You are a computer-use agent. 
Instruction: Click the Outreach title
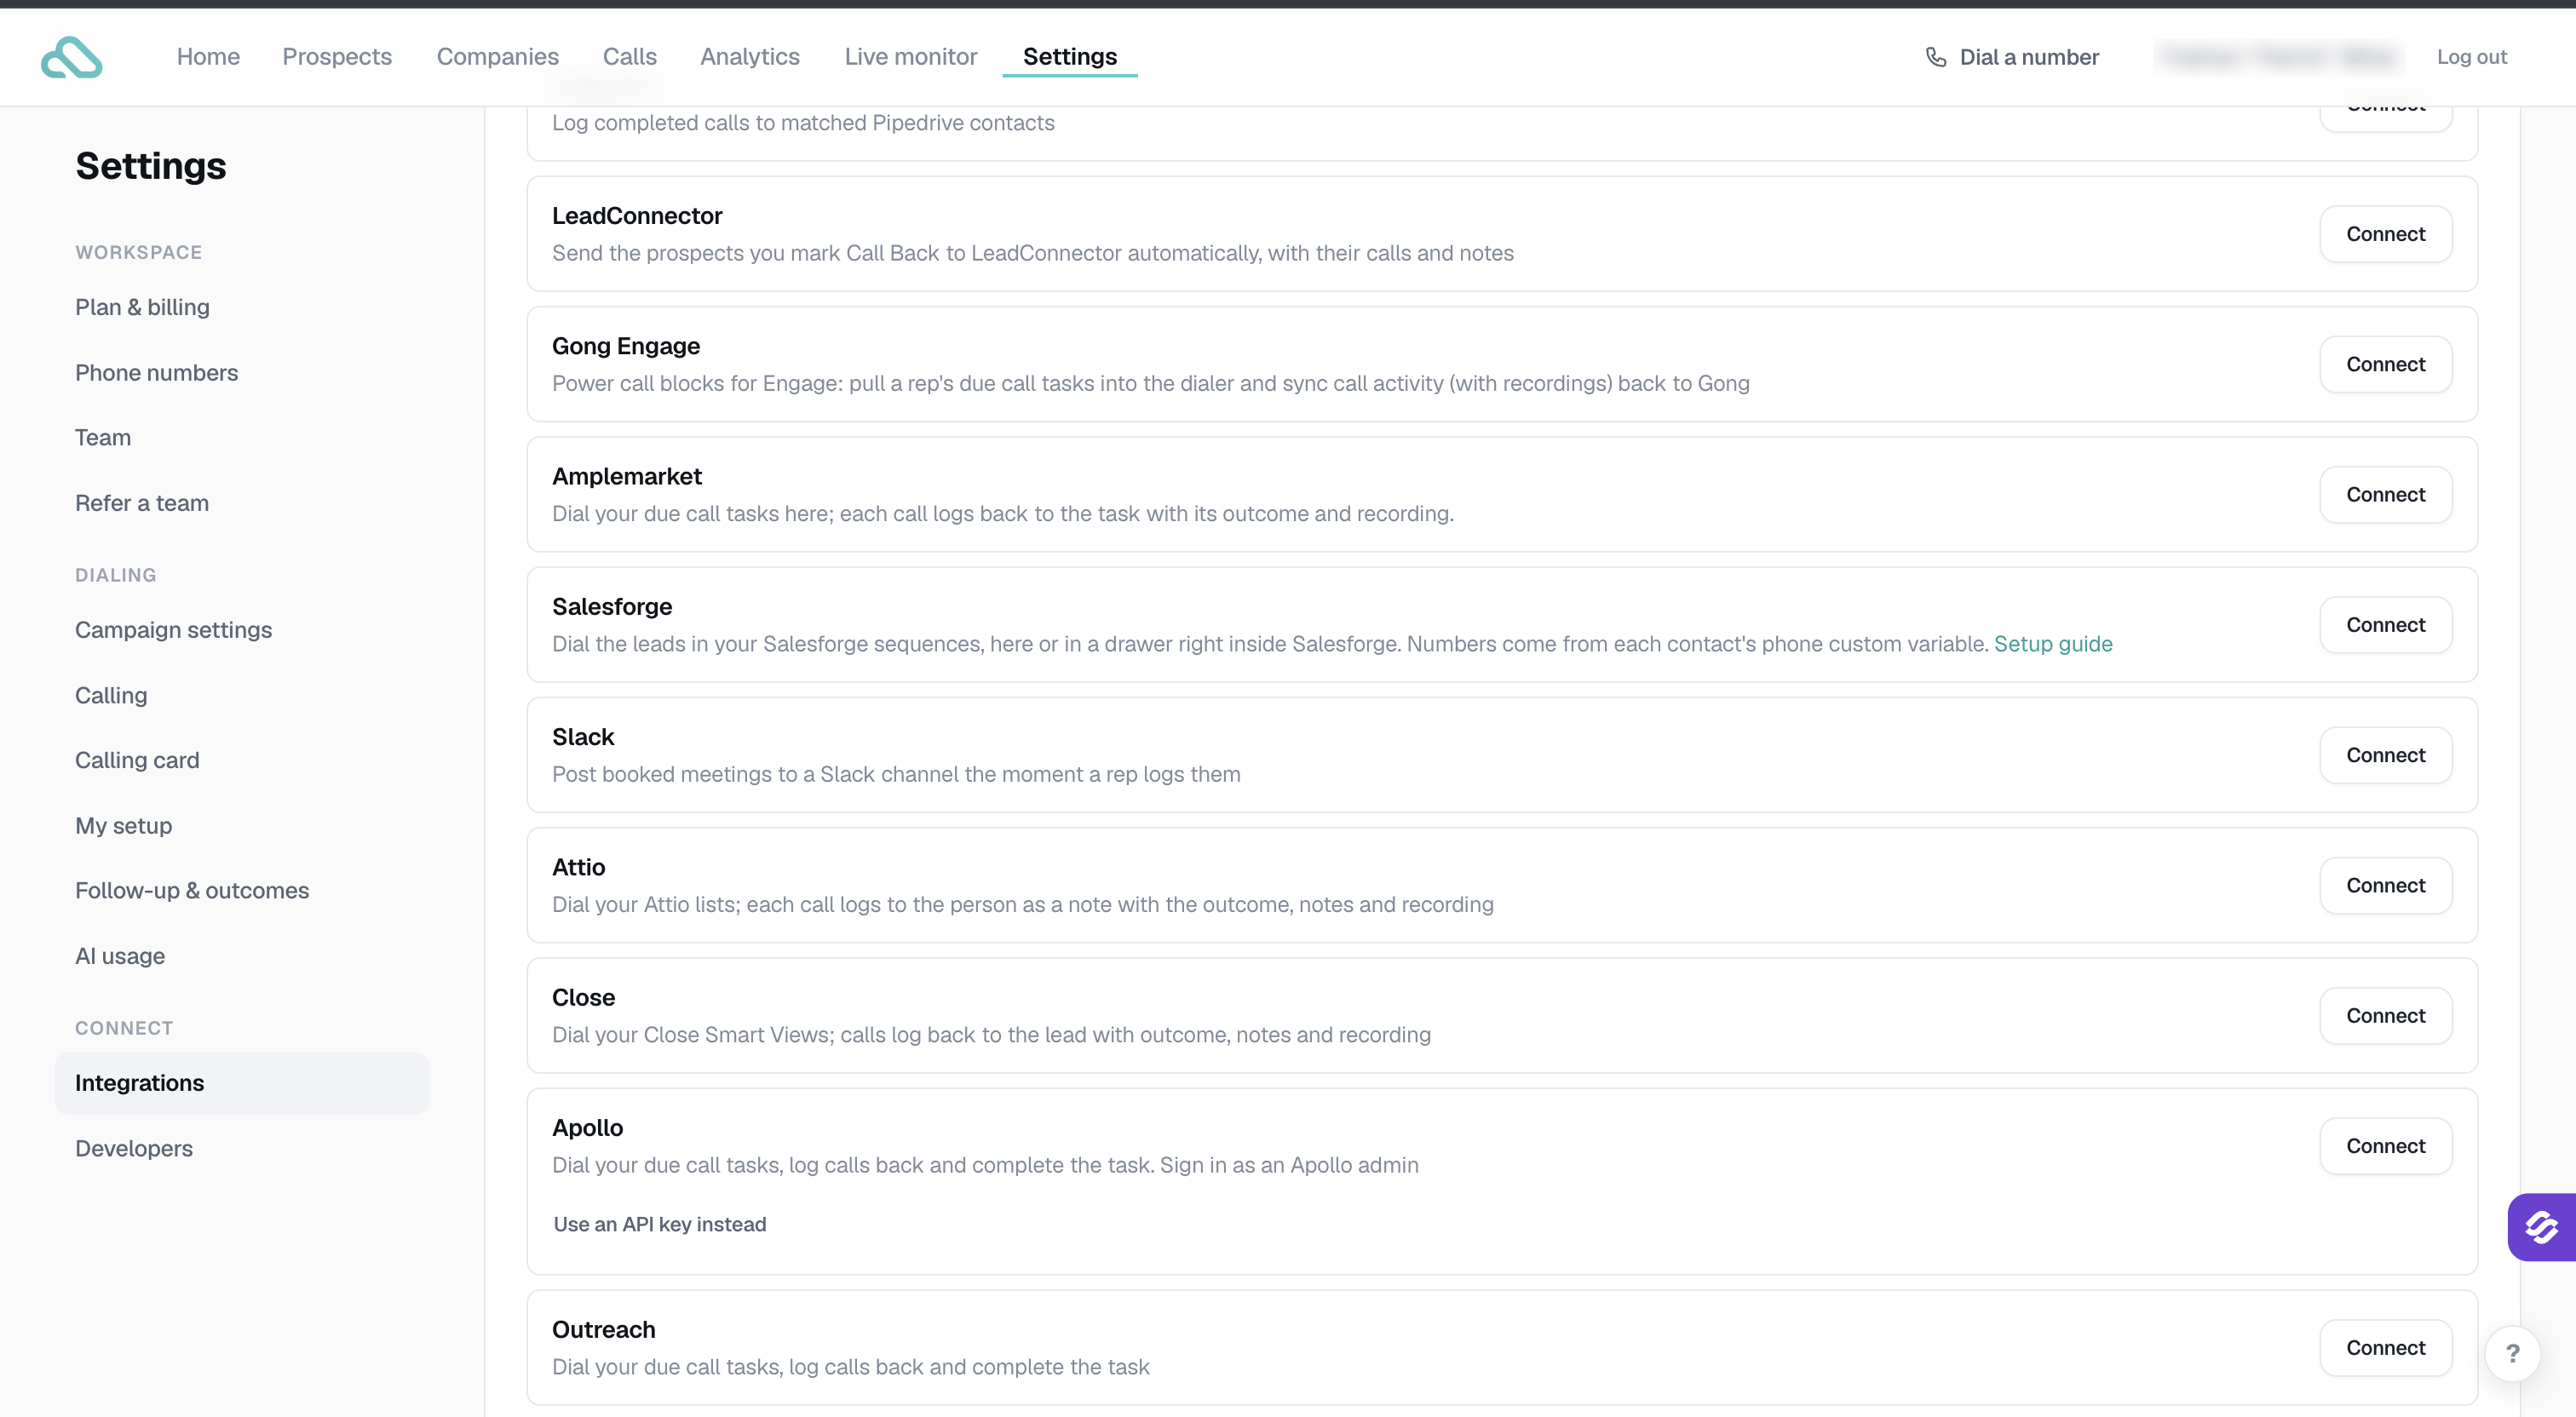click(604, 1330)
